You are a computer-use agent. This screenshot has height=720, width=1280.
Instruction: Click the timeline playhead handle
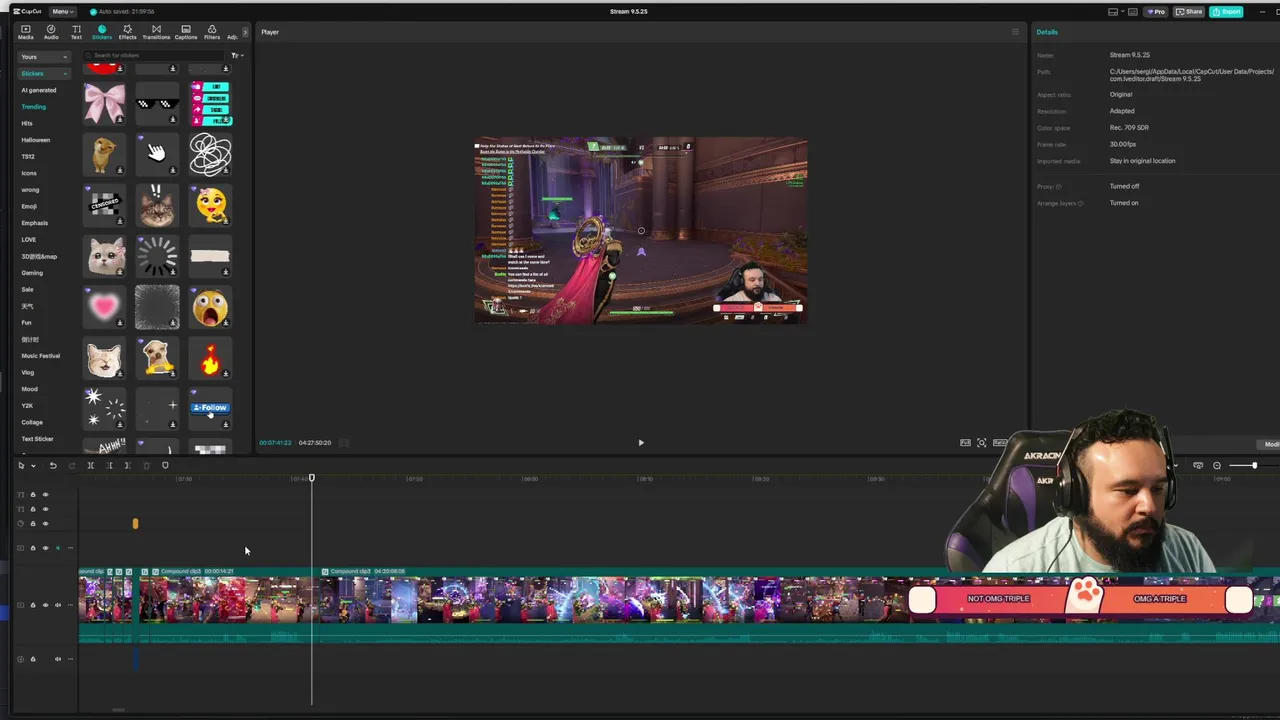311,478
